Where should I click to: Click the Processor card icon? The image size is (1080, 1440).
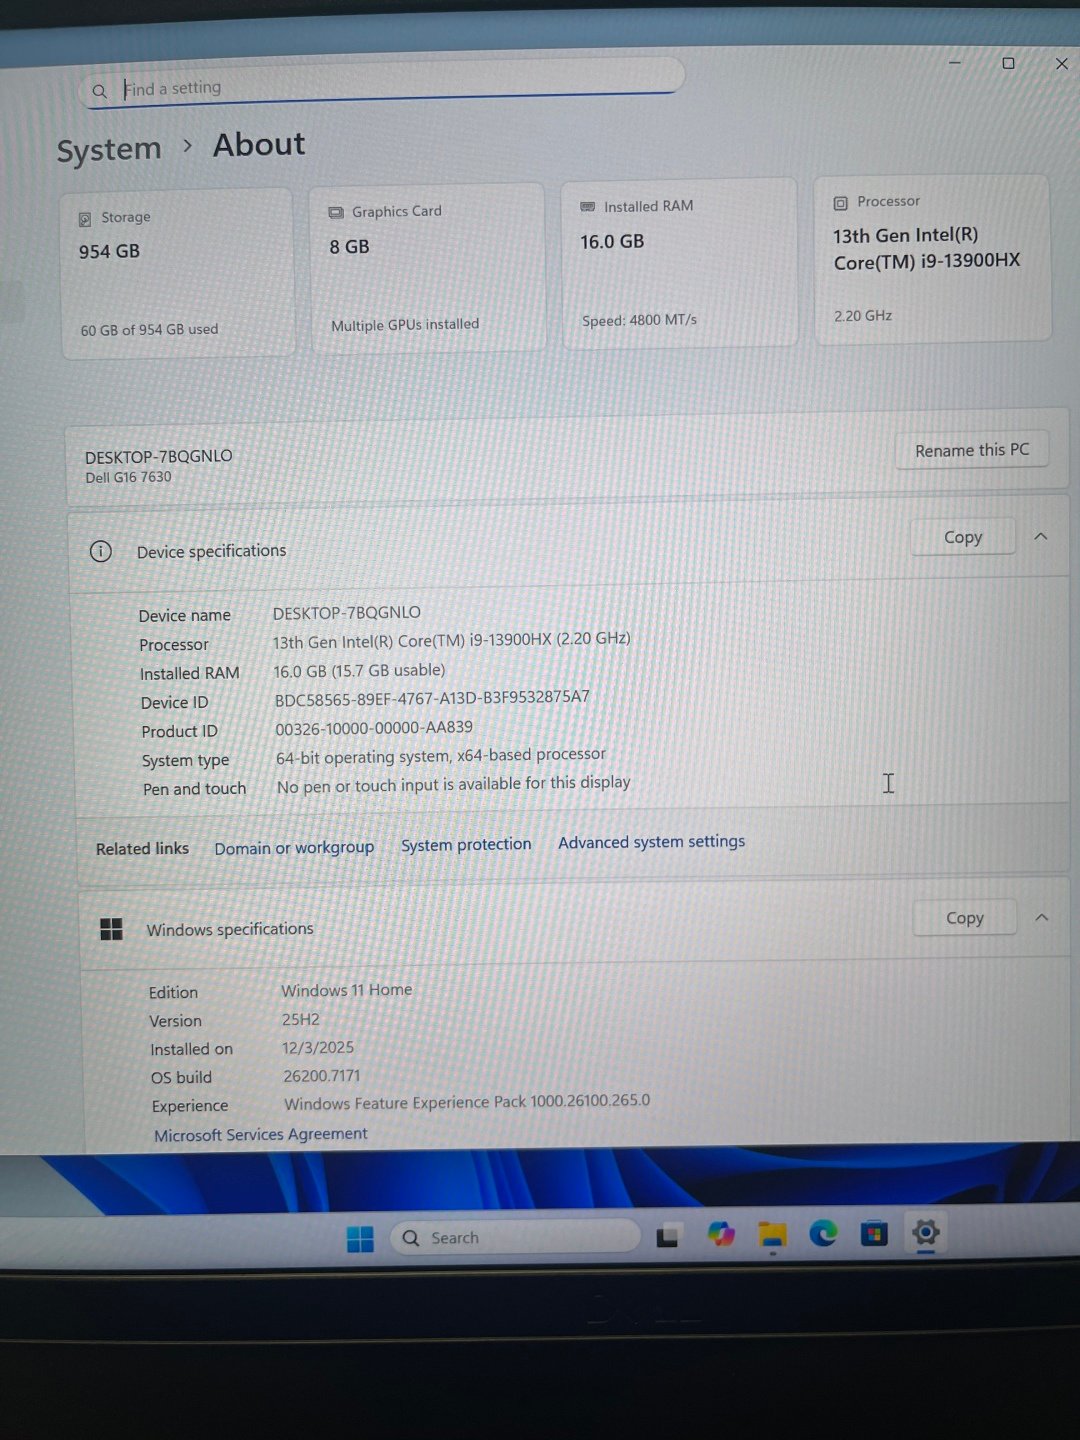(x=840, y=203)
